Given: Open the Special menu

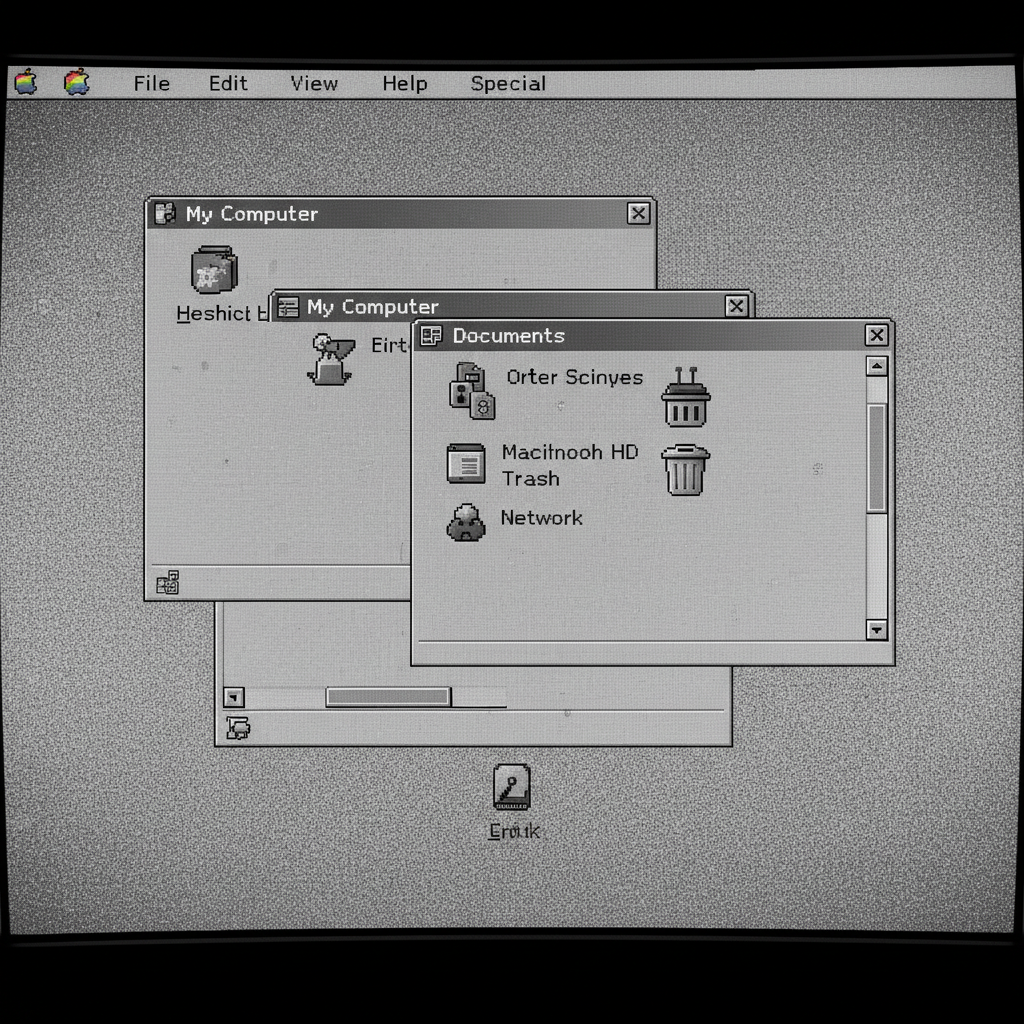Looking at the screenshot, I should (508, 84).
